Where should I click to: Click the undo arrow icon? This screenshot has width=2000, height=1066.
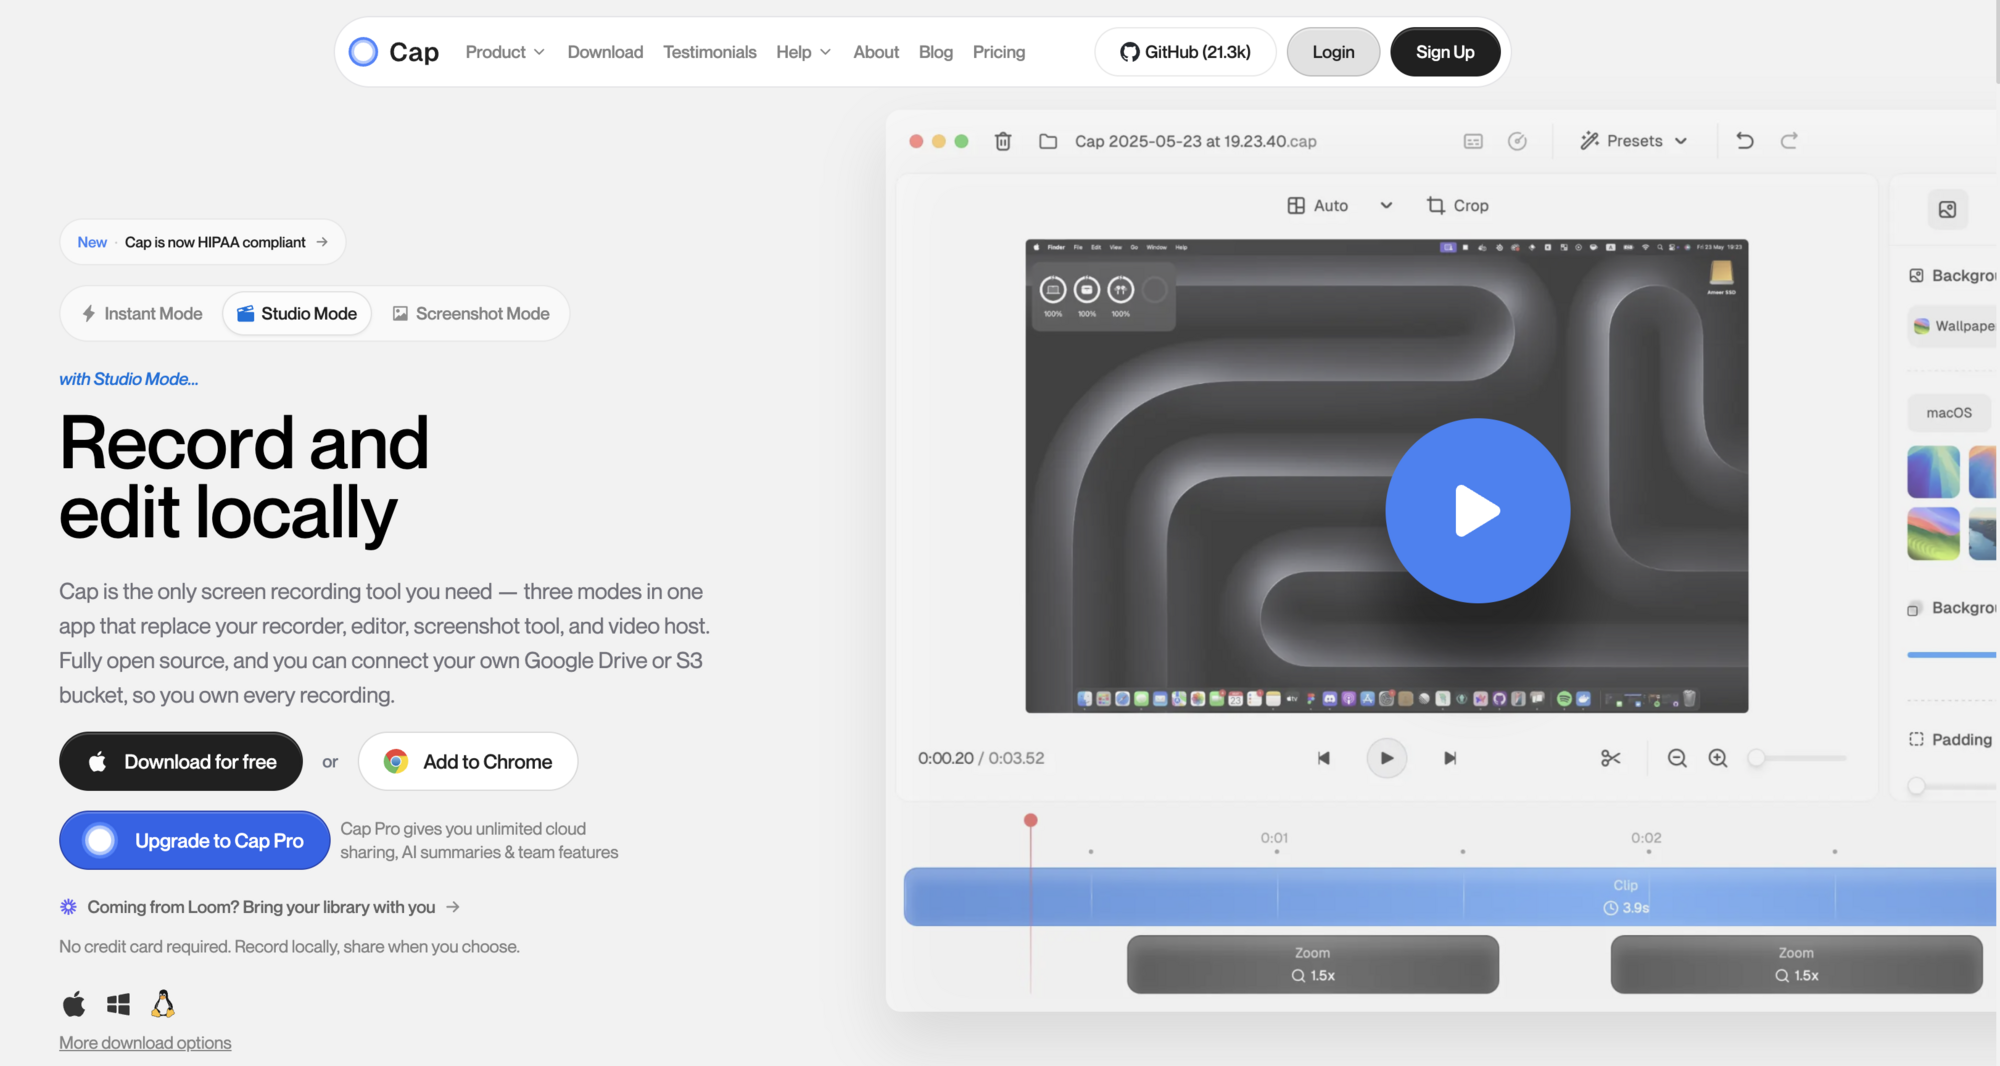click(x=1745, y=141)
